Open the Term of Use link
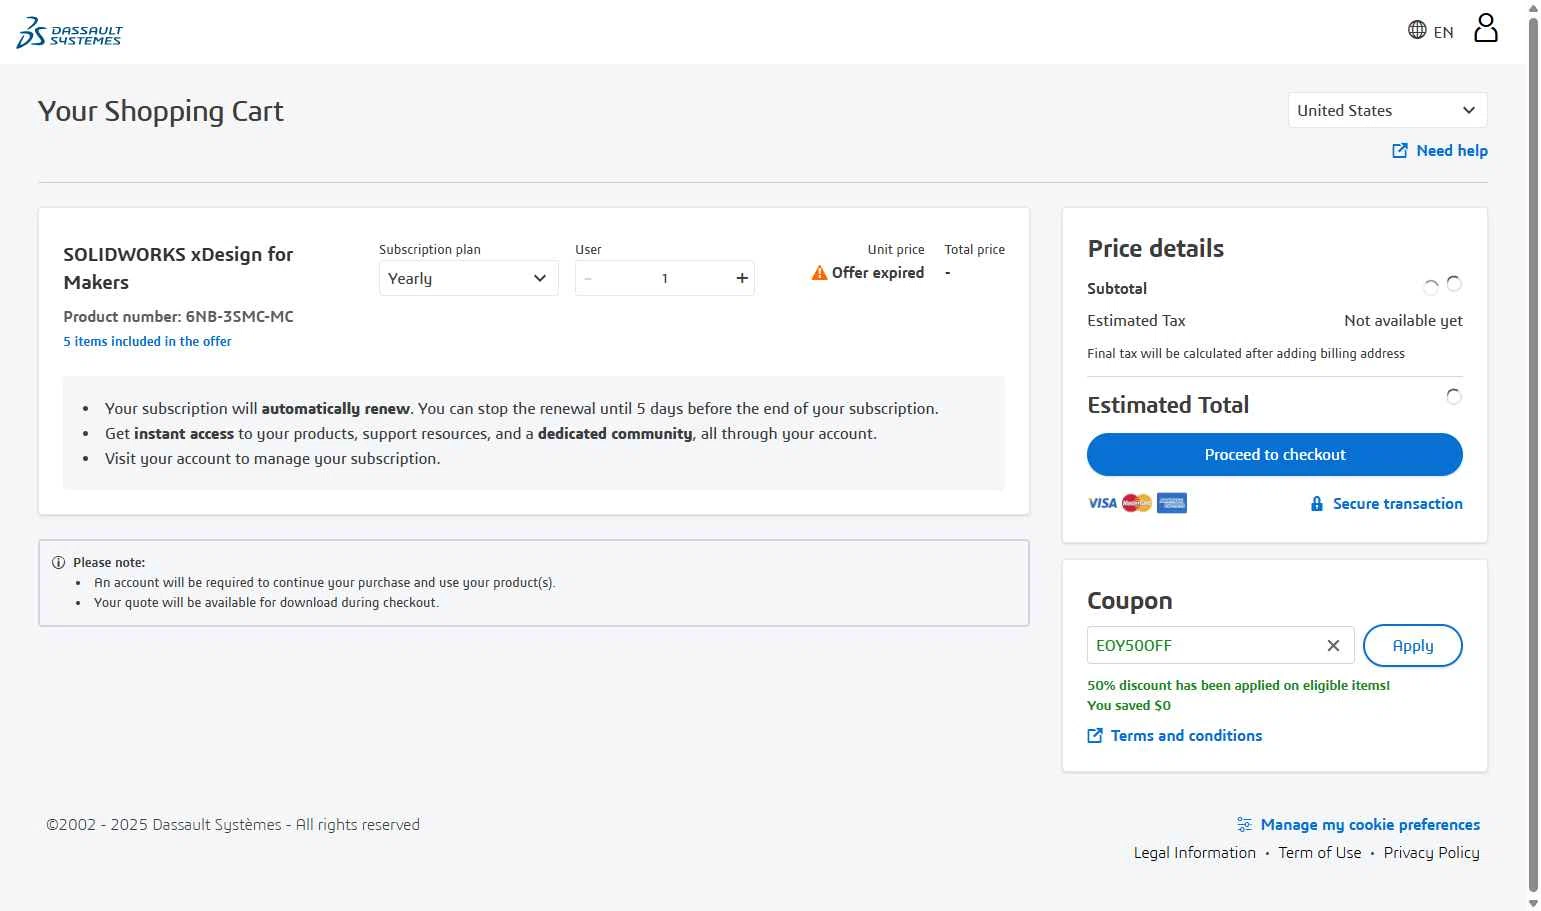Screen dimensions: 1541x911 pos(1319,853)
